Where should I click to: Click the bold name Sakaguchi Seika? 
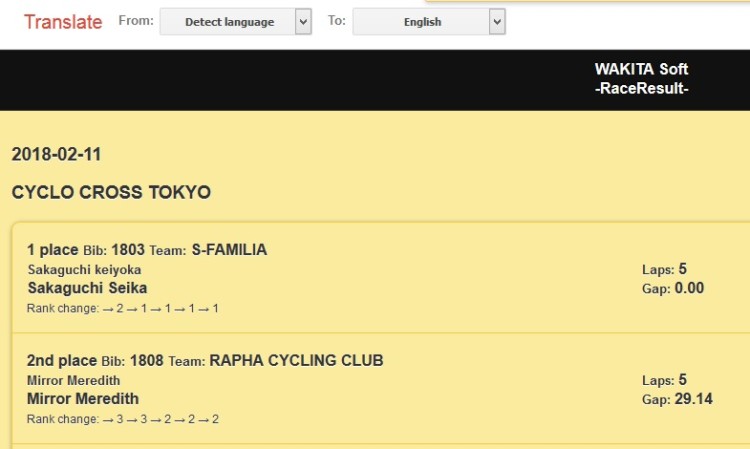point(88,288)
